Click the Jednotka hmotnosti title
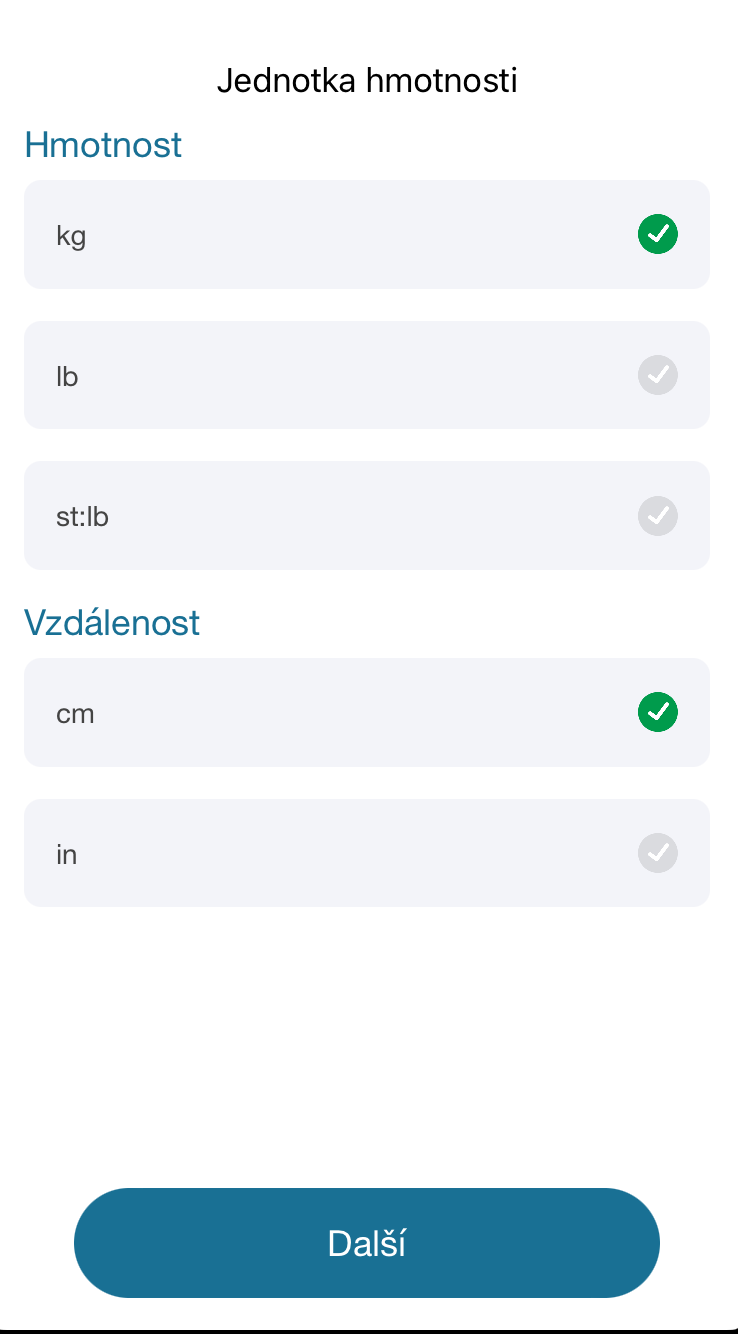Viewport: 738px width, 1334px height. pos(367,80)
